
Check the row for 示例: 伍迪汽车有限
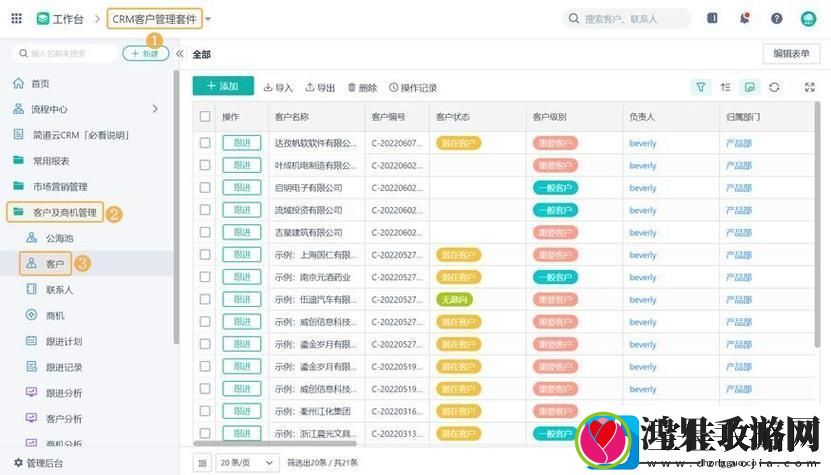205,299
